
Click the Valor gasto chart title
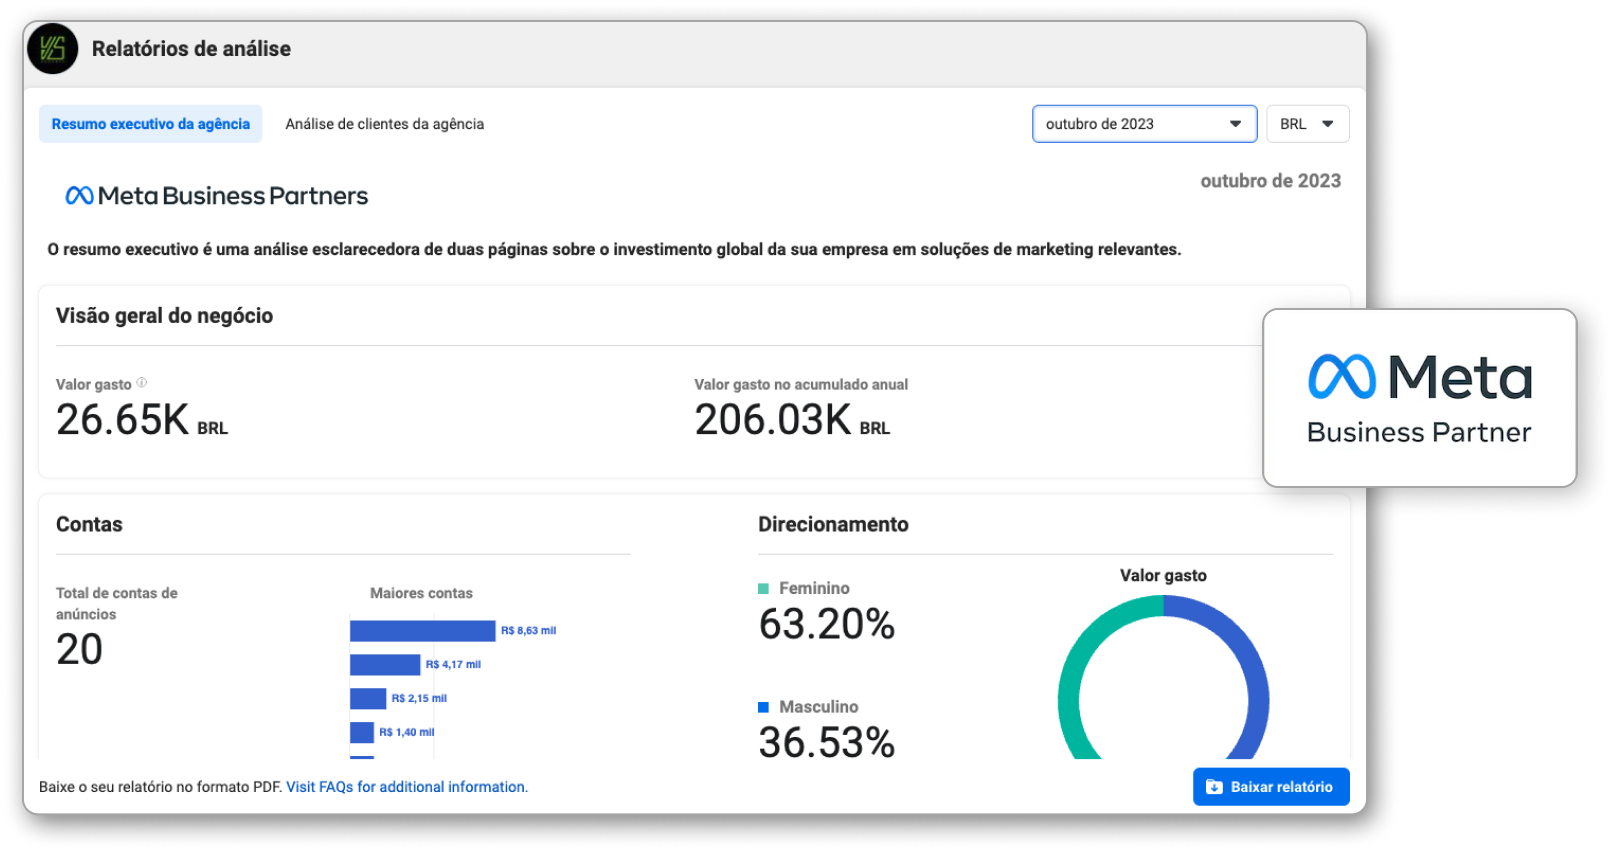coord(1163,576)
